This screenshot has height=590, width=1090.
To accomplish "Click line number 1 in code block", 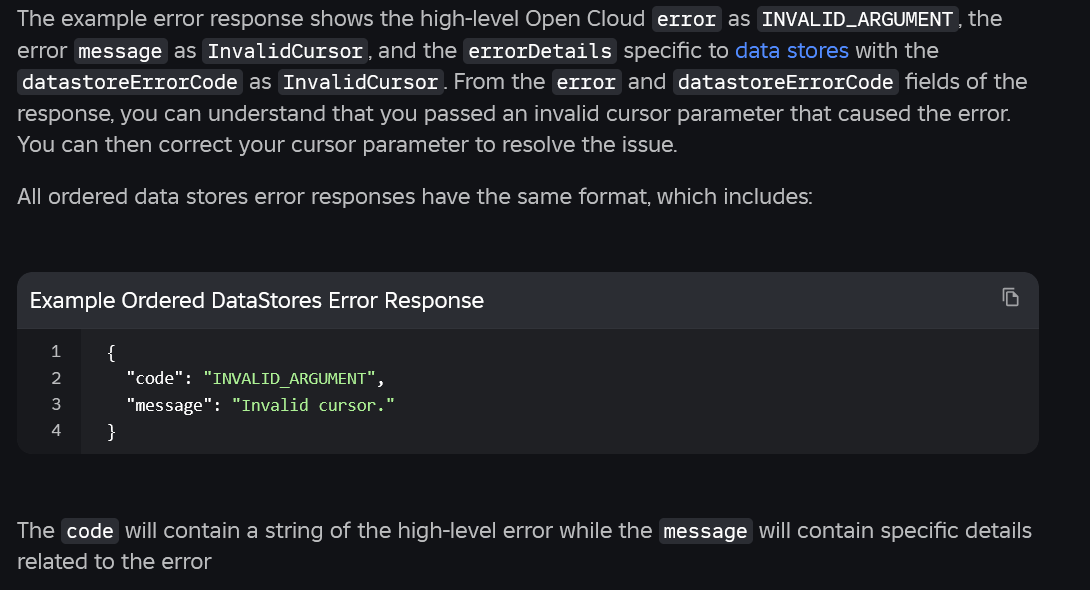I will tap(56, 351).
